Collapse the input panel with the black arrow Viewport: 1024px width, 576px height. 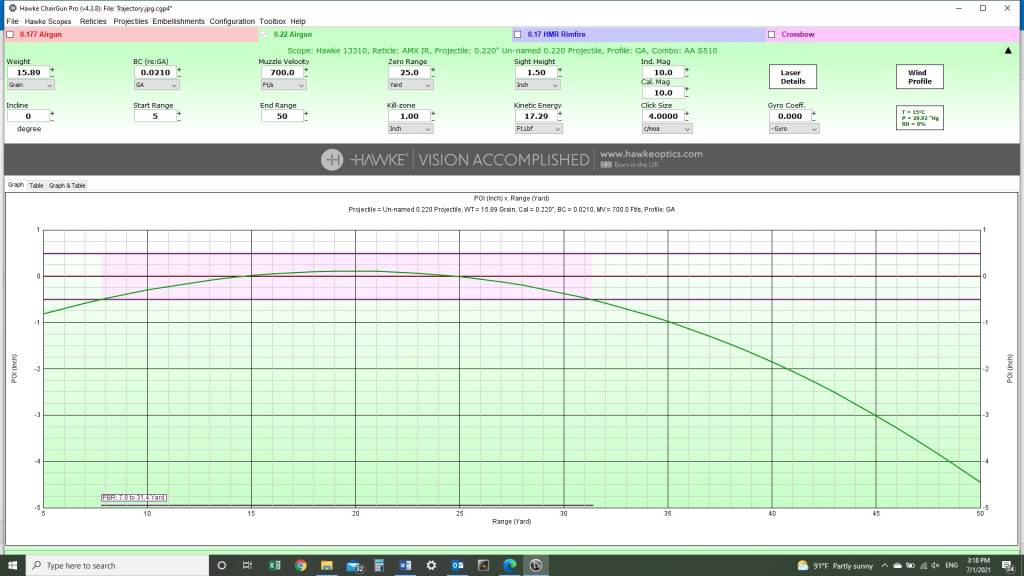pyautogui.click(x=1008, y=50)
